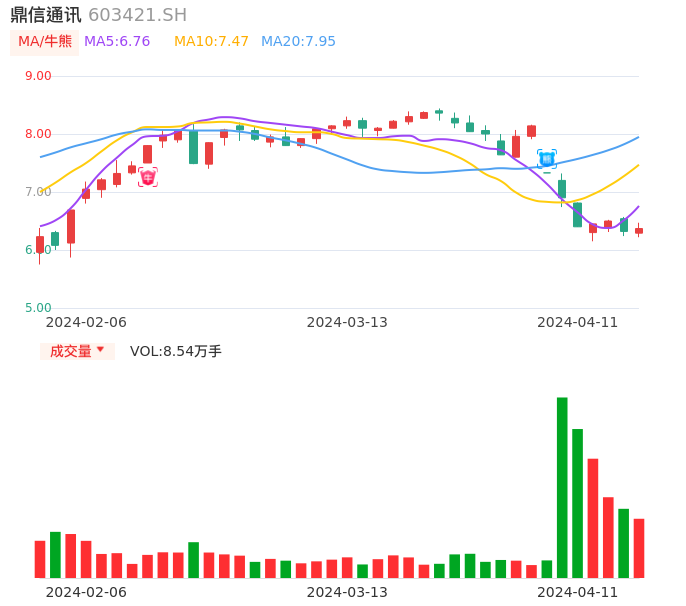Click the MA5:6.76 legend label
Viewport: 686px width, 606px height.
tap(117, 42)
